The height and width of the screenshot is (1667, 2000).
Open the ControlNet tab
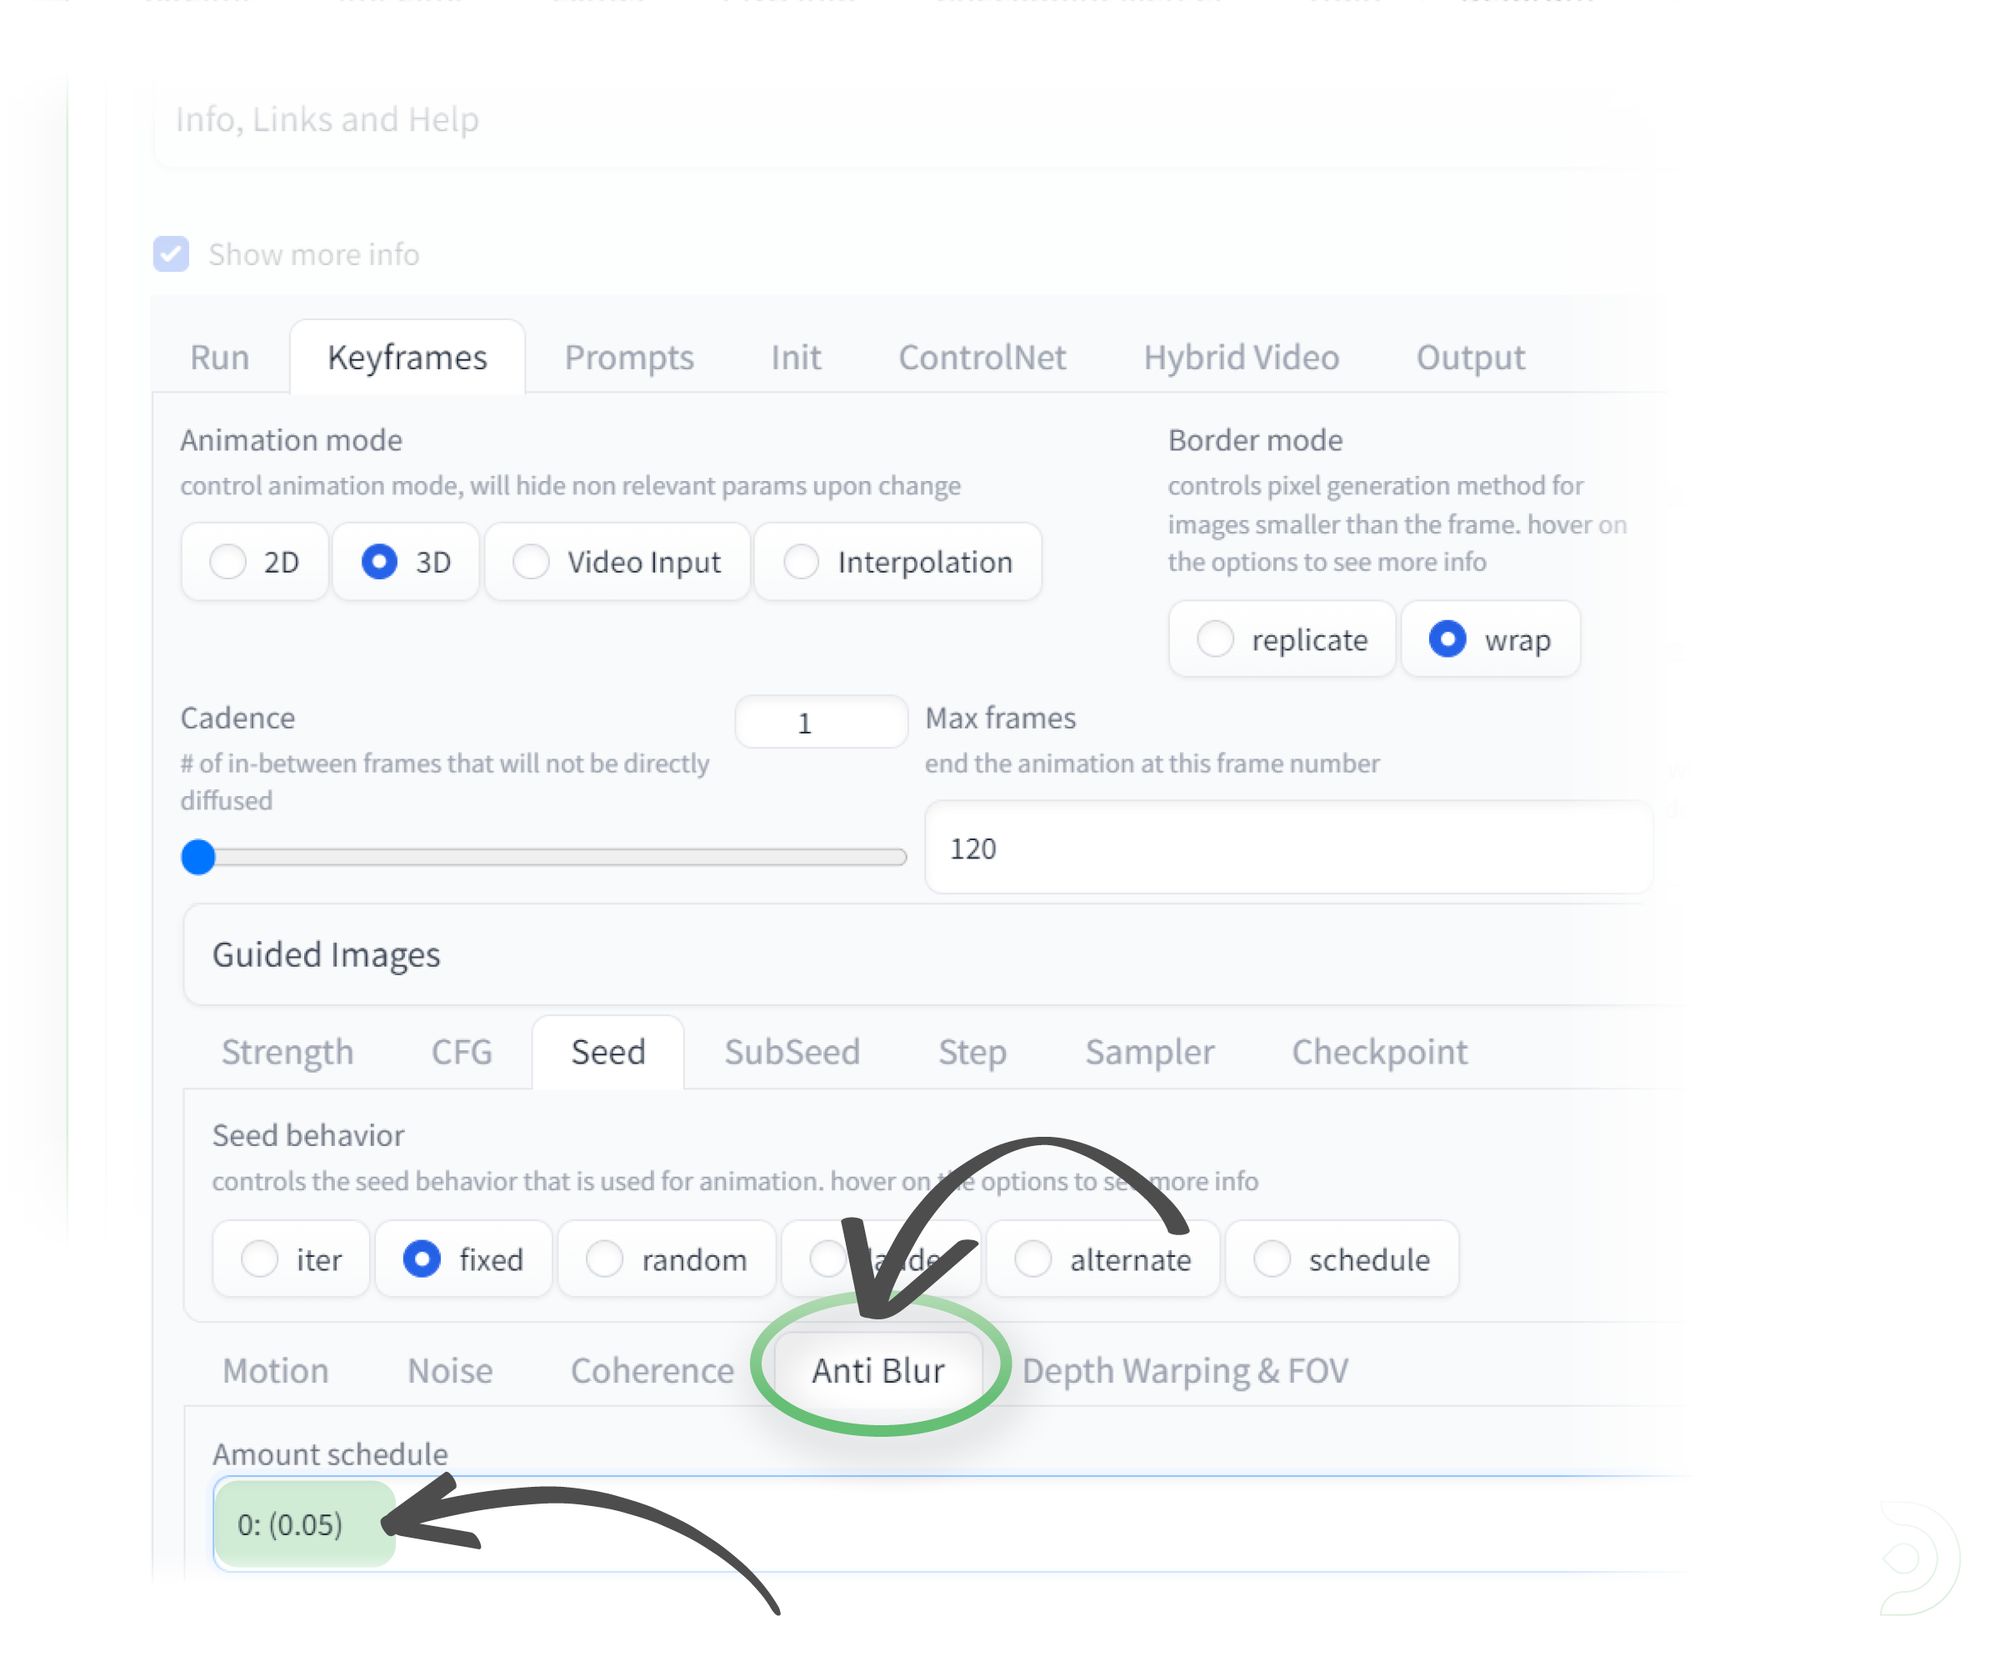coord(982,357)
